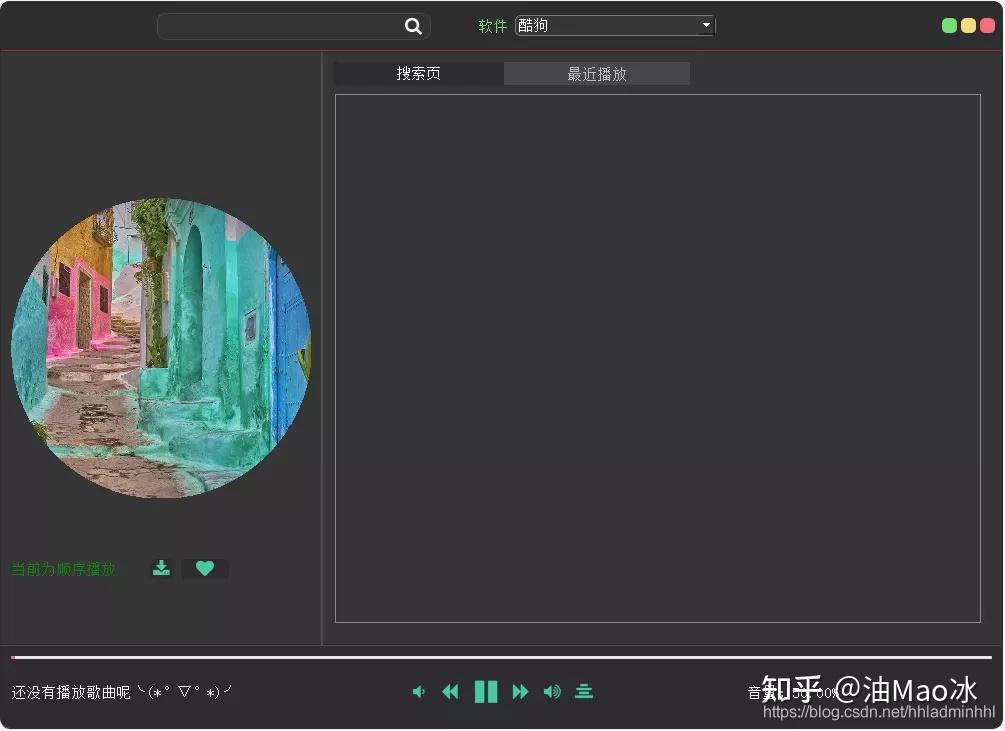This screenshot has height=731, width=1005.
Task: Click the dropdown arrow next to 酷狗
Action: (x=705, y=25)
